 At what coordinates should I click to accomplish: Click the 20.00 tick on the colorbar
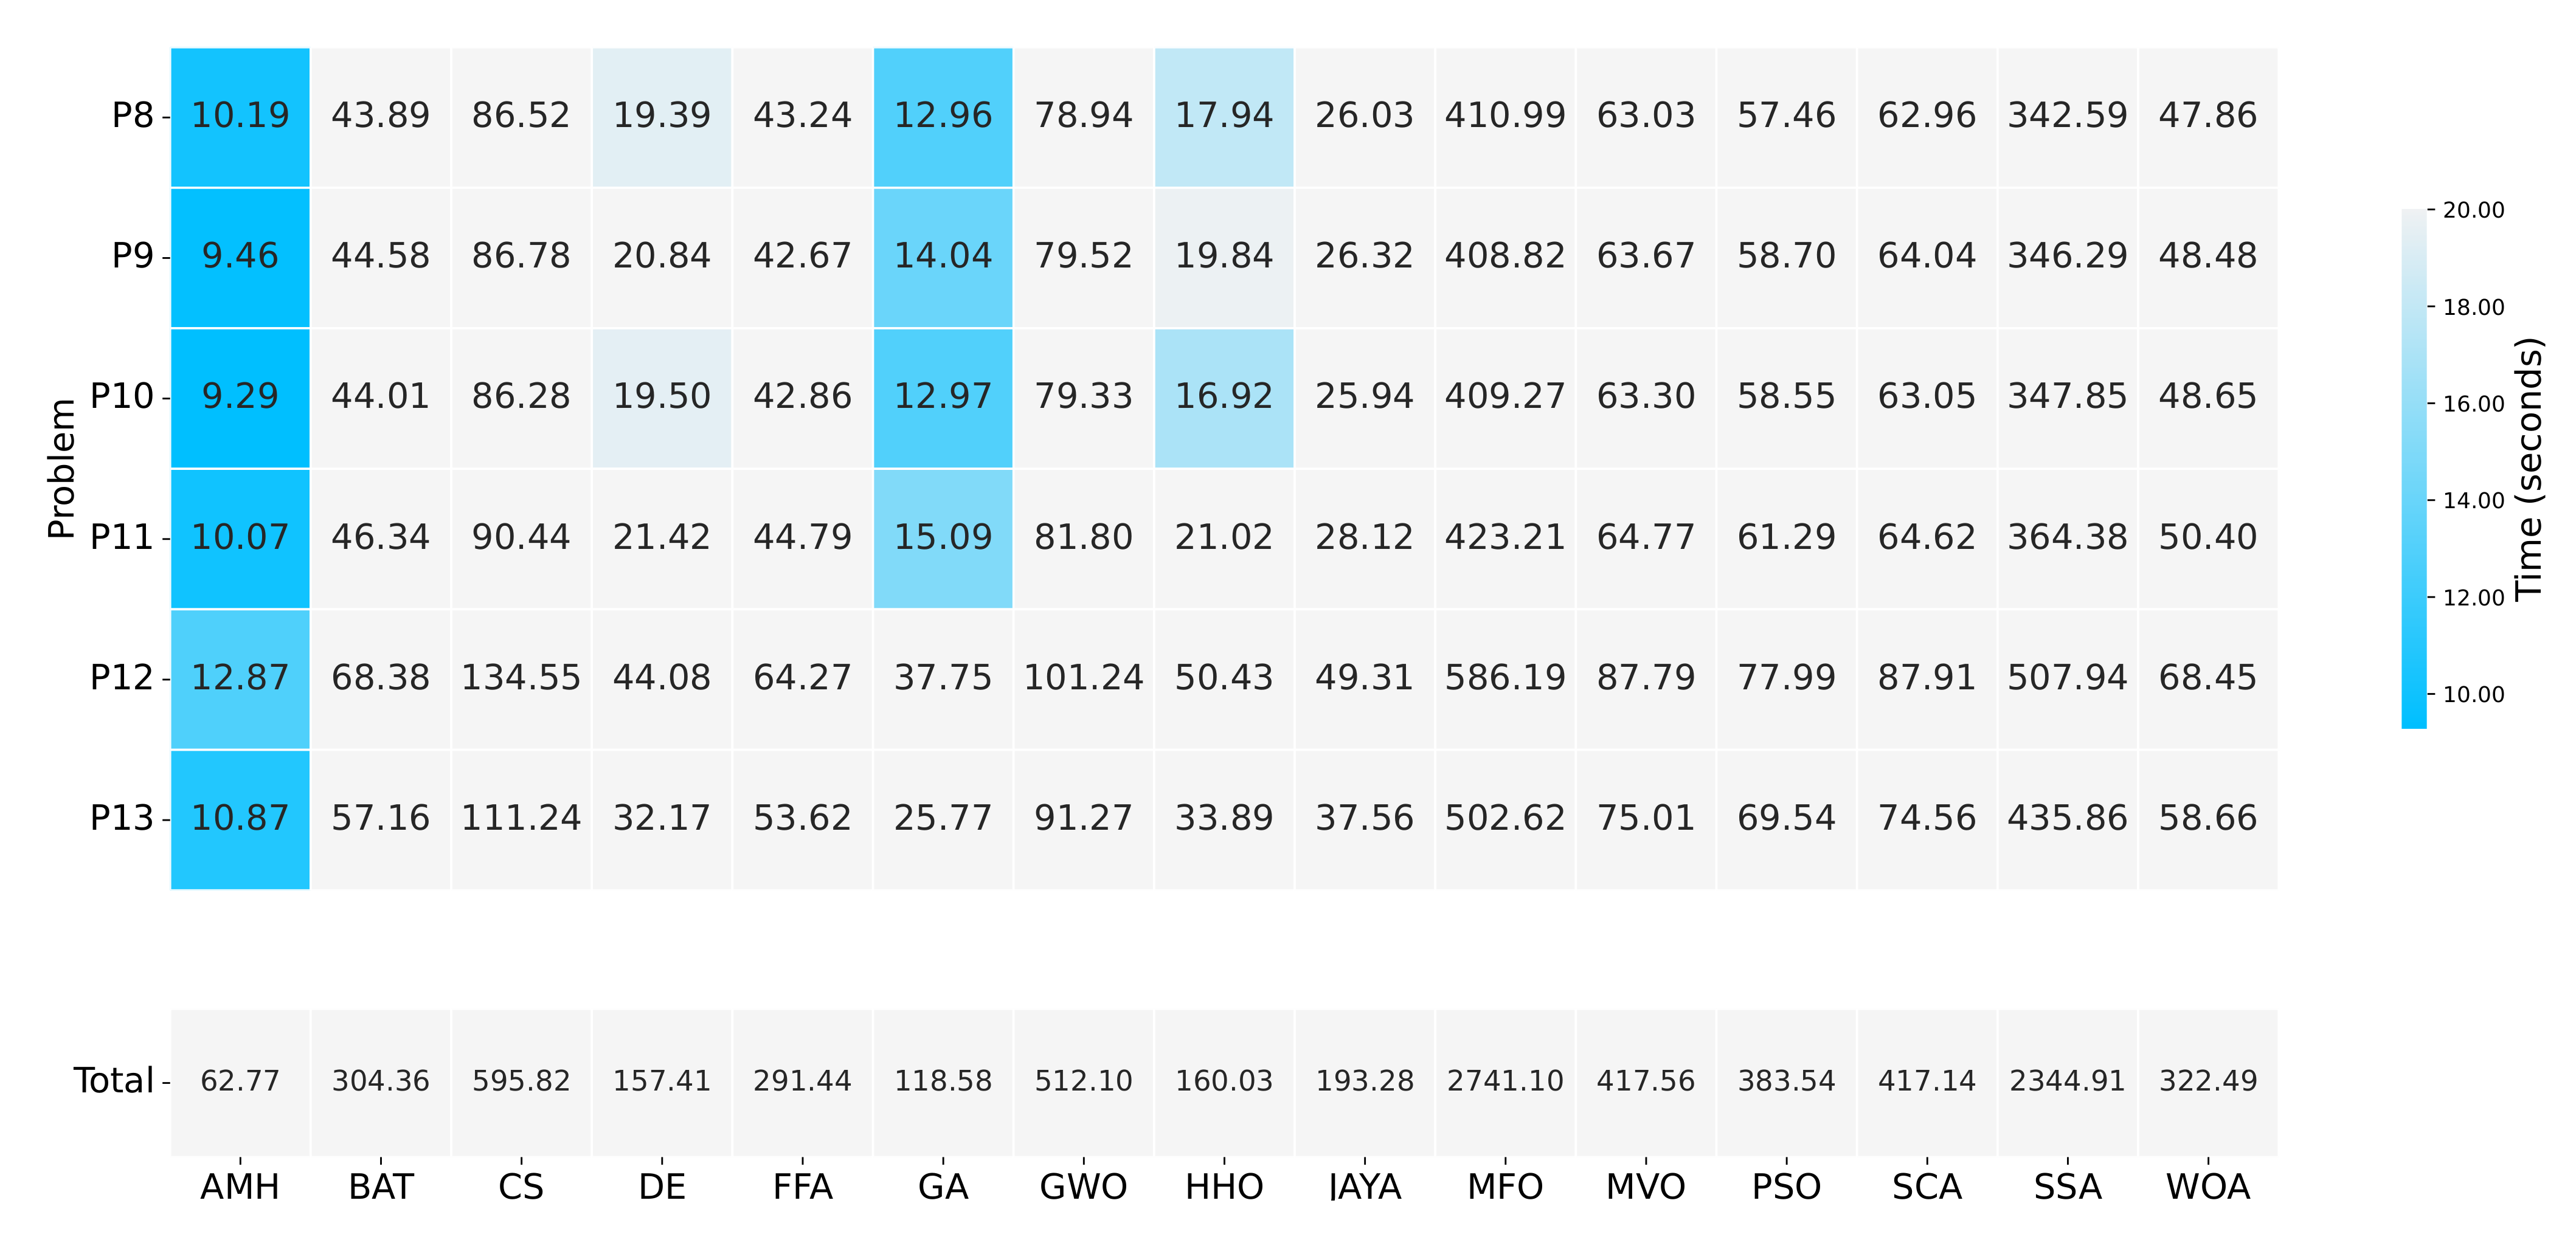pyautogui.click(x=2473, y=210)
